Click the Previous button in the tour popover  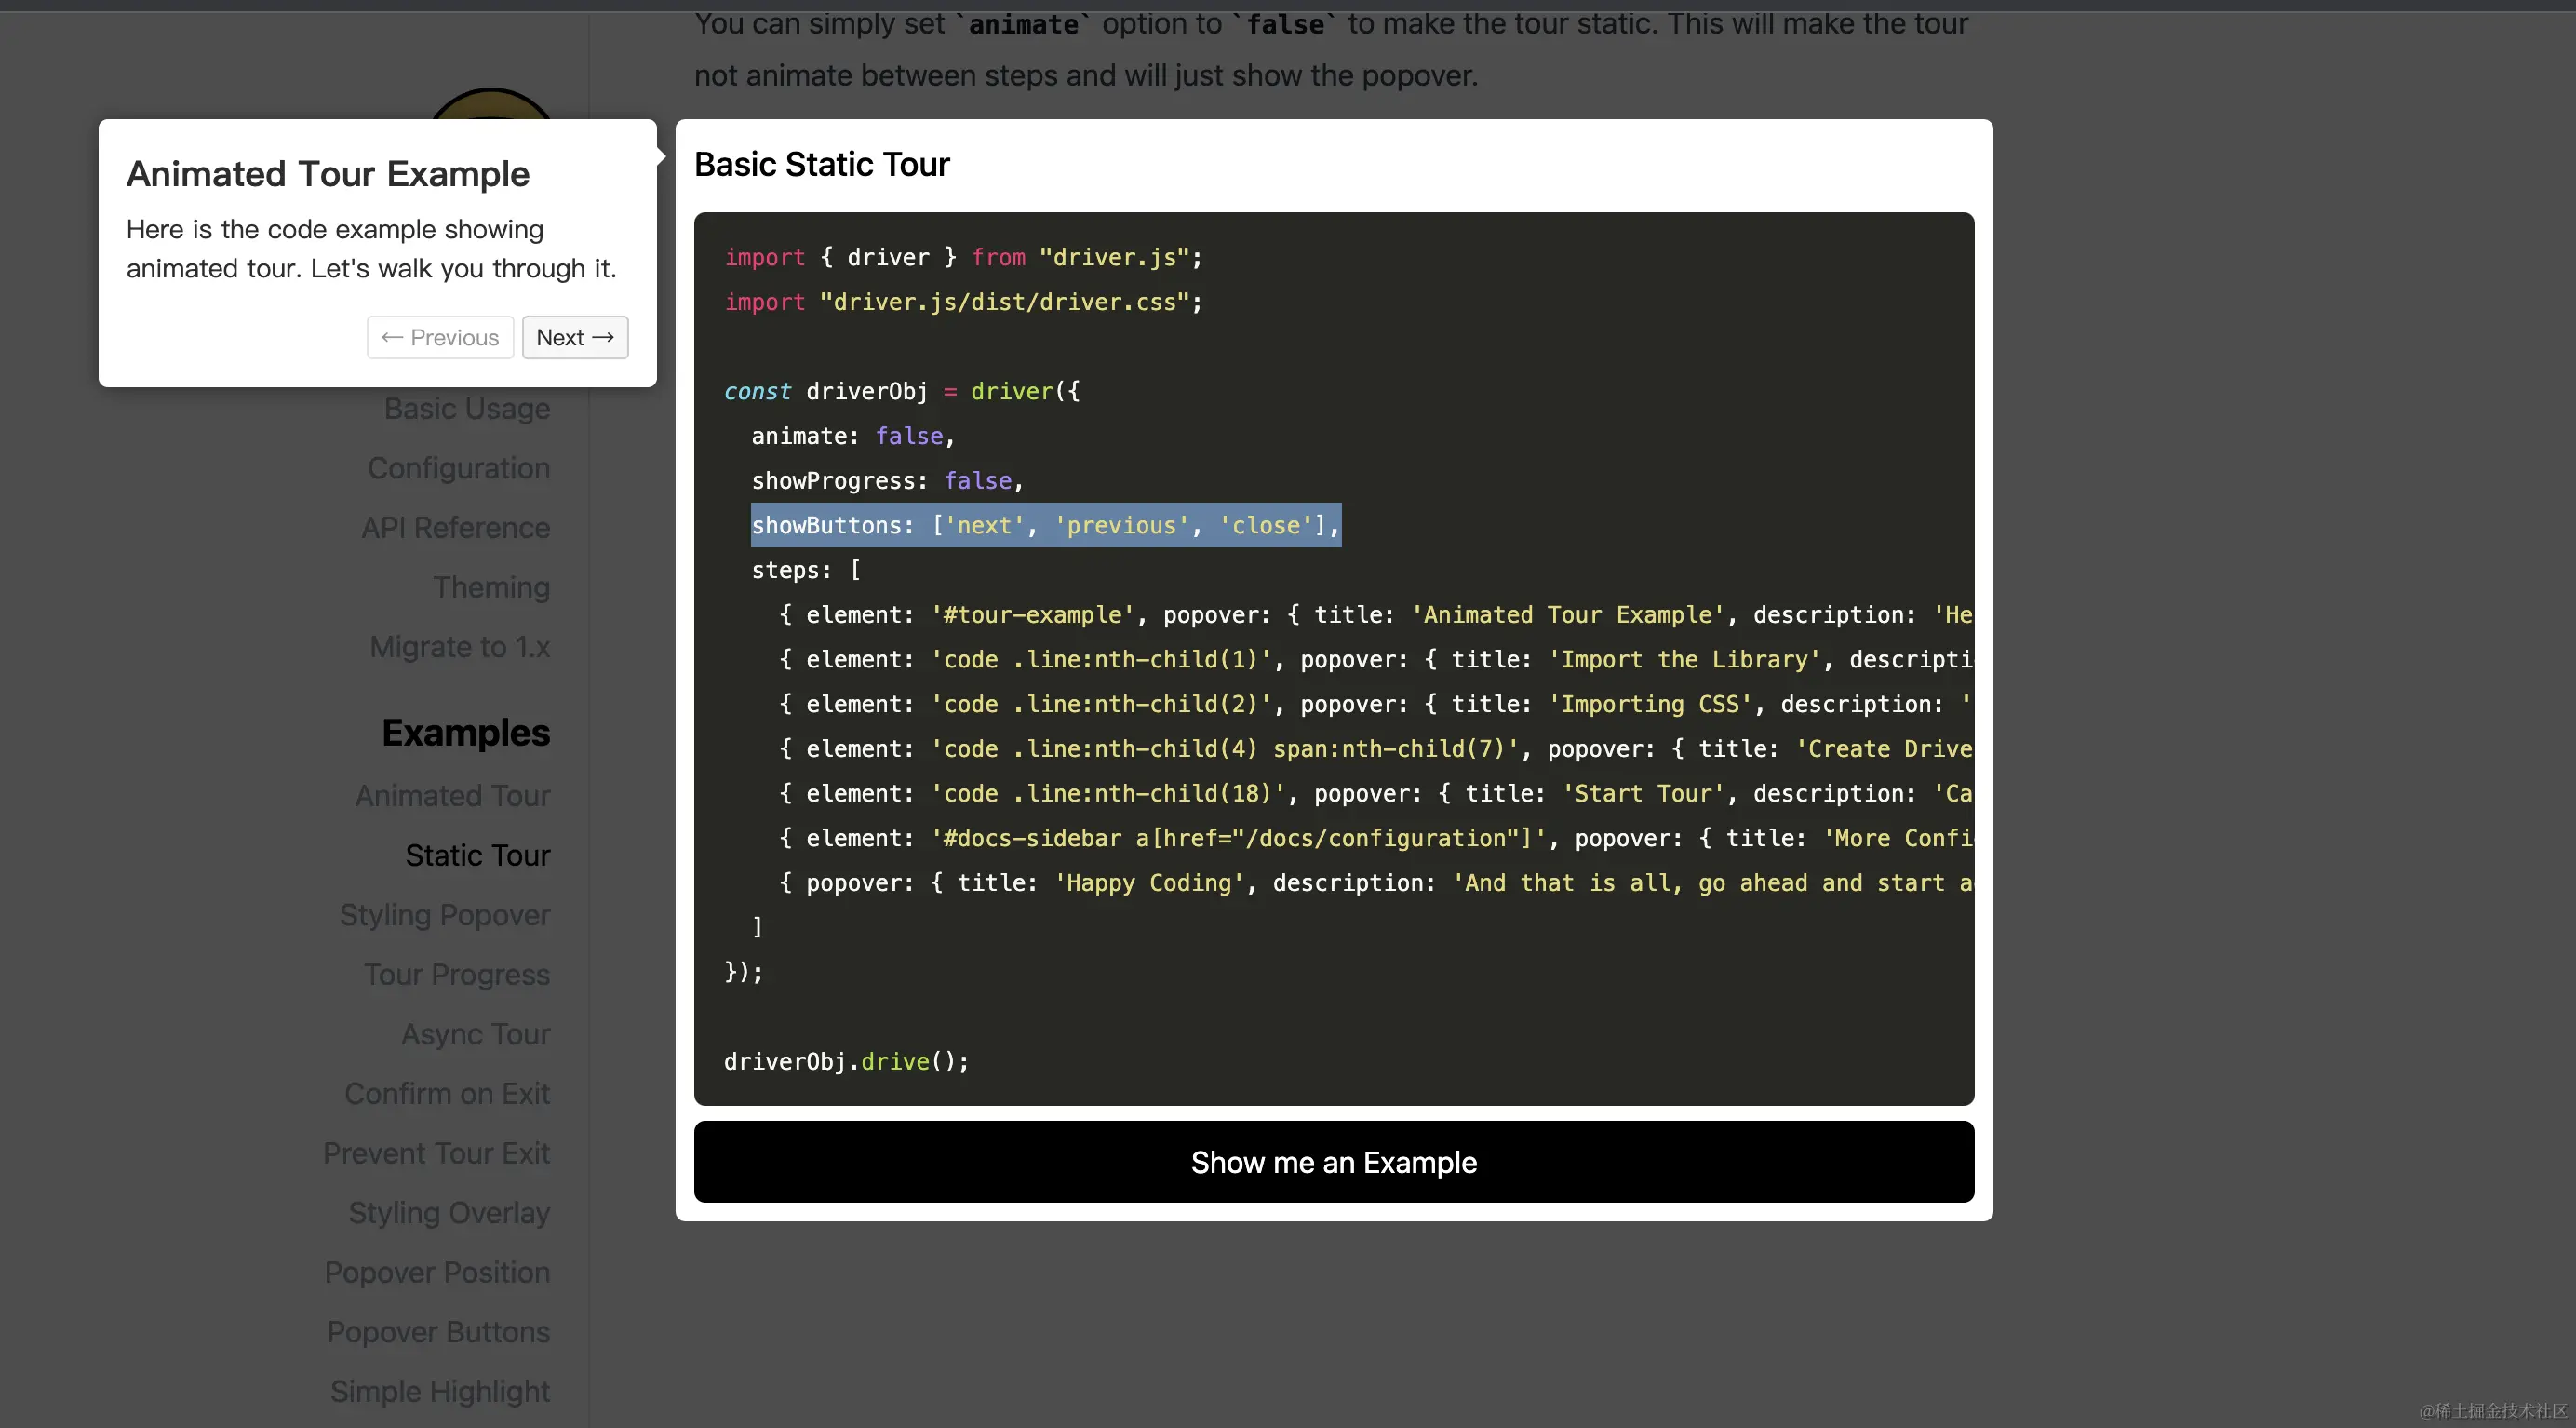[x=439, y=337]
